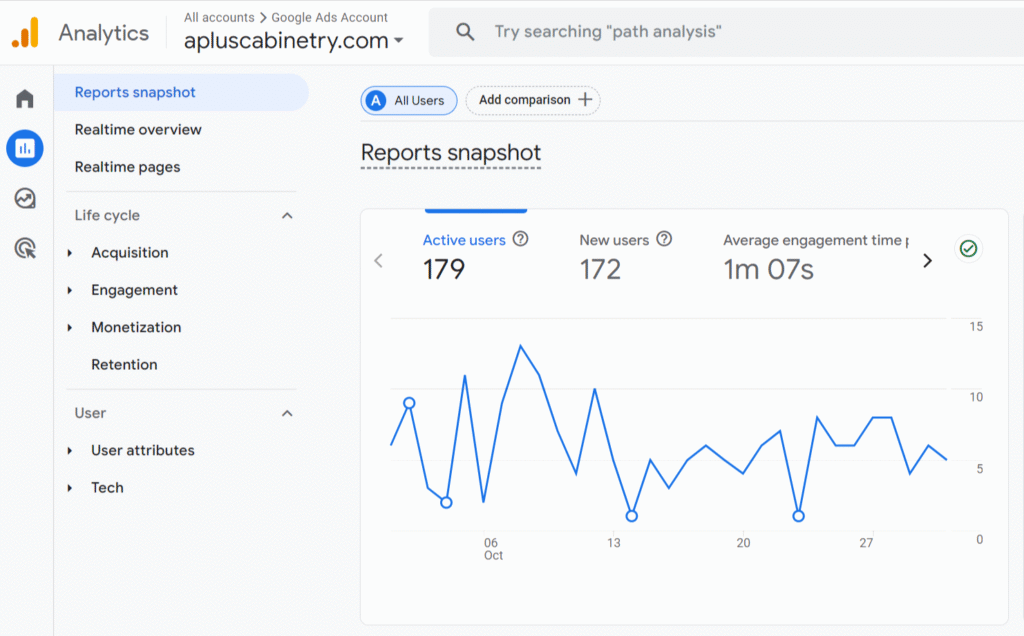Click the New users help icon

(664, 240)
